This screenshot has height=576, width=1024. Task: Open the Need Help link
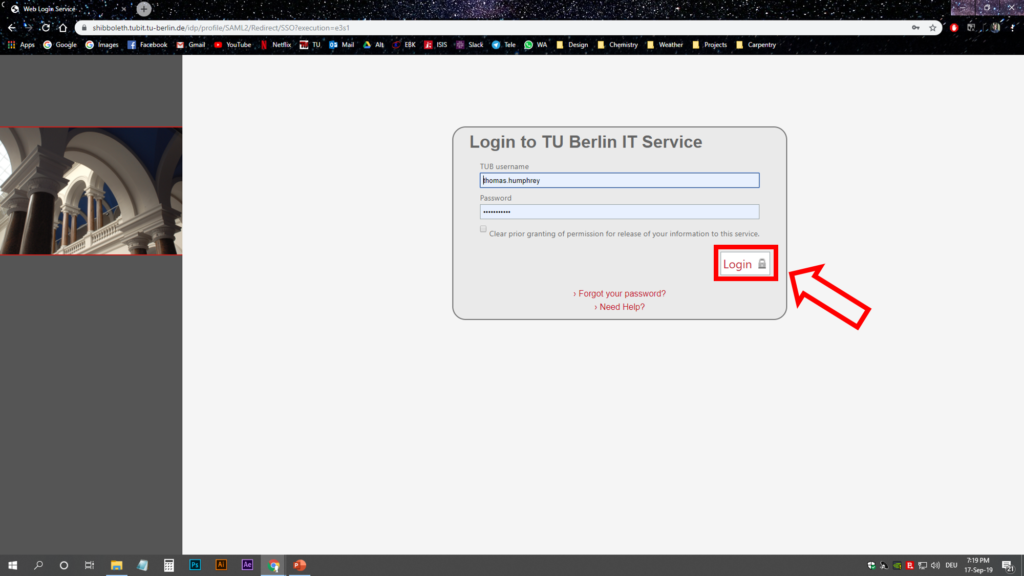(619, 307)
